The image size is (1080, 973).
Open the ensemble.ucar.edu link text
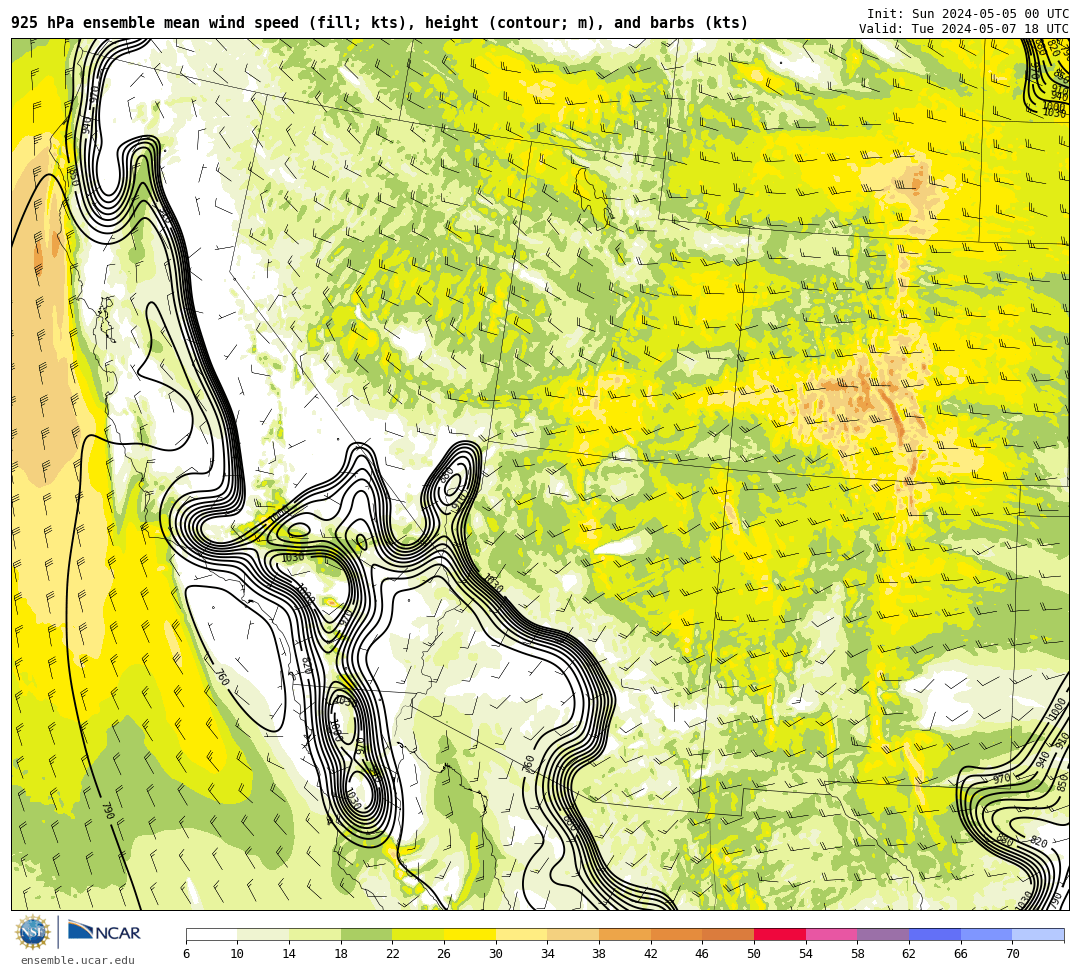78,960
